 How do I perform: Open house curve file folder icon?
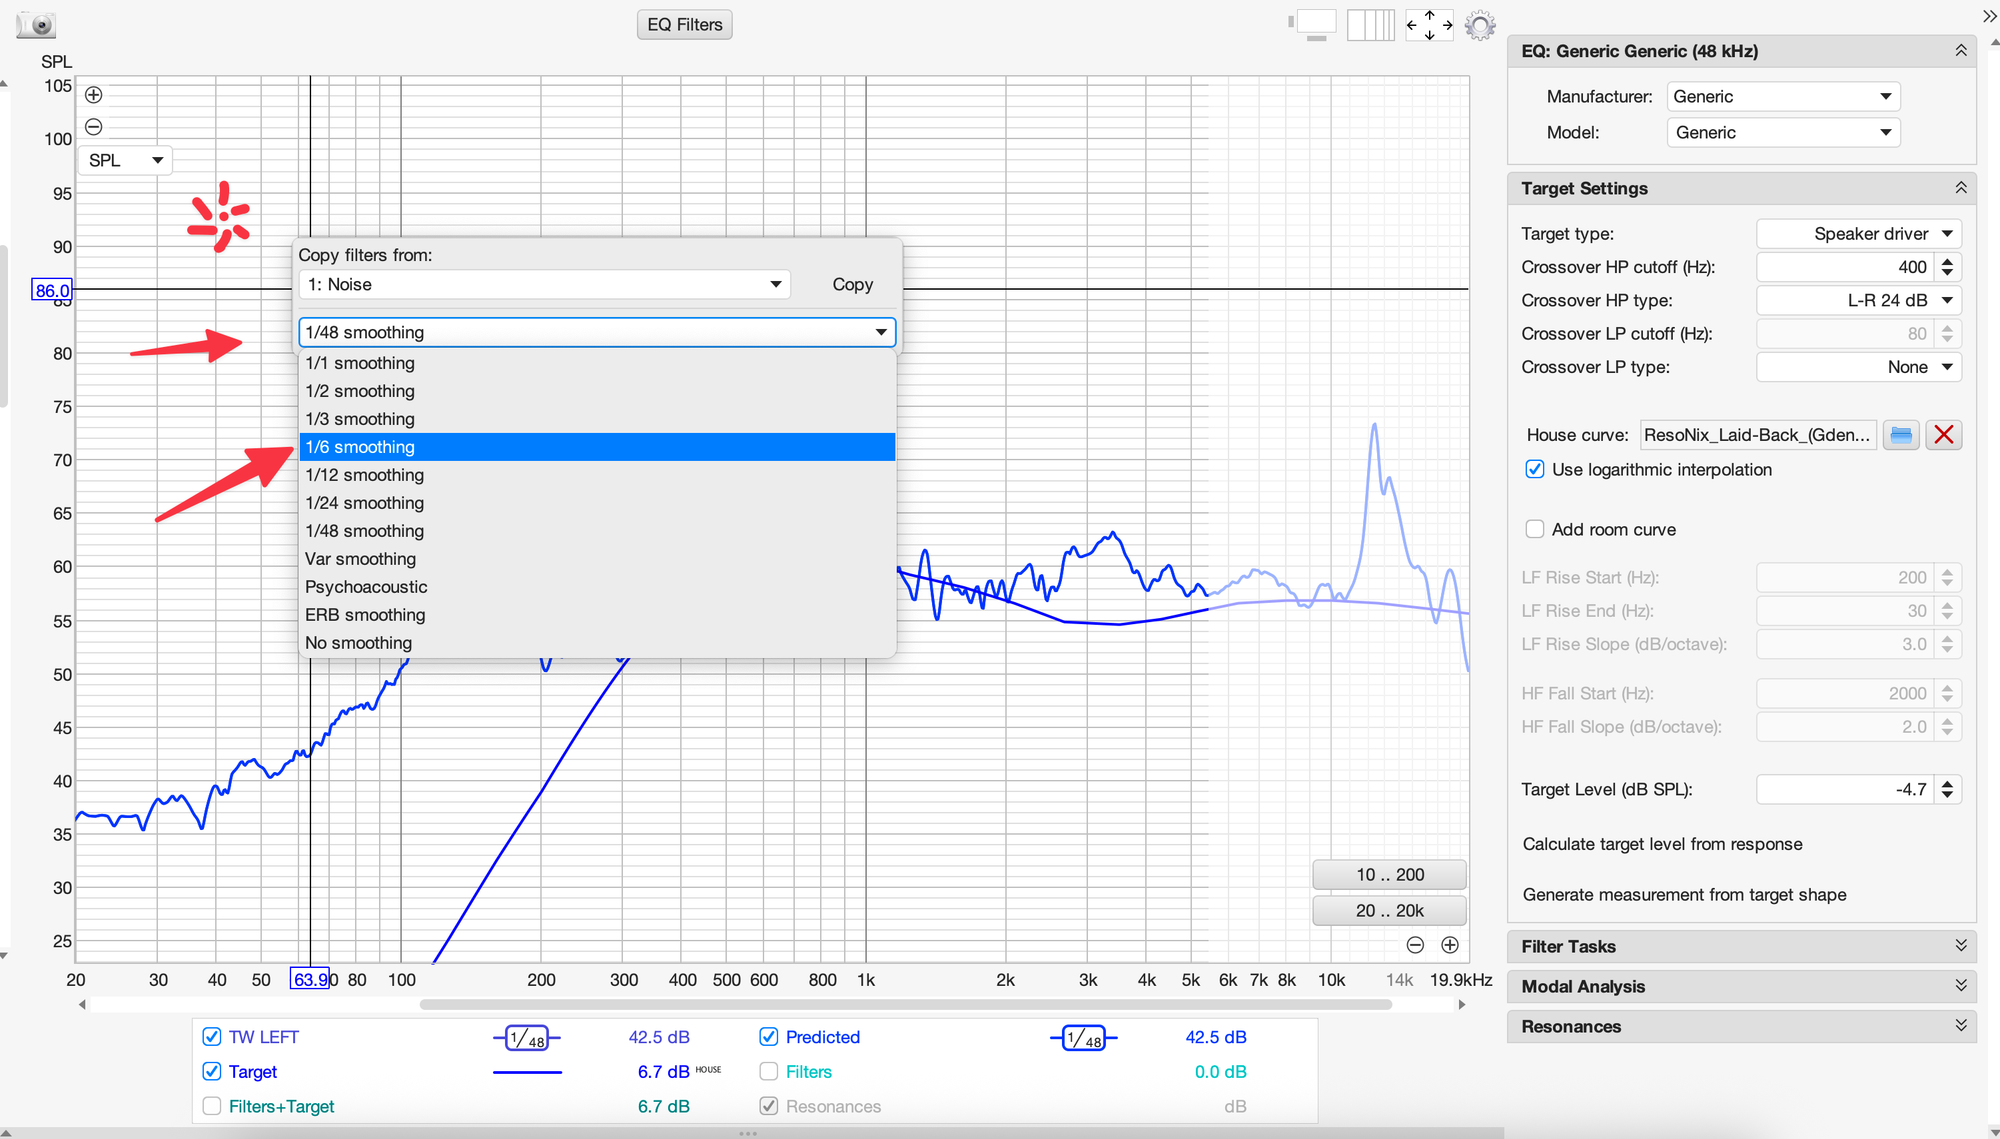pos(1901,435)
